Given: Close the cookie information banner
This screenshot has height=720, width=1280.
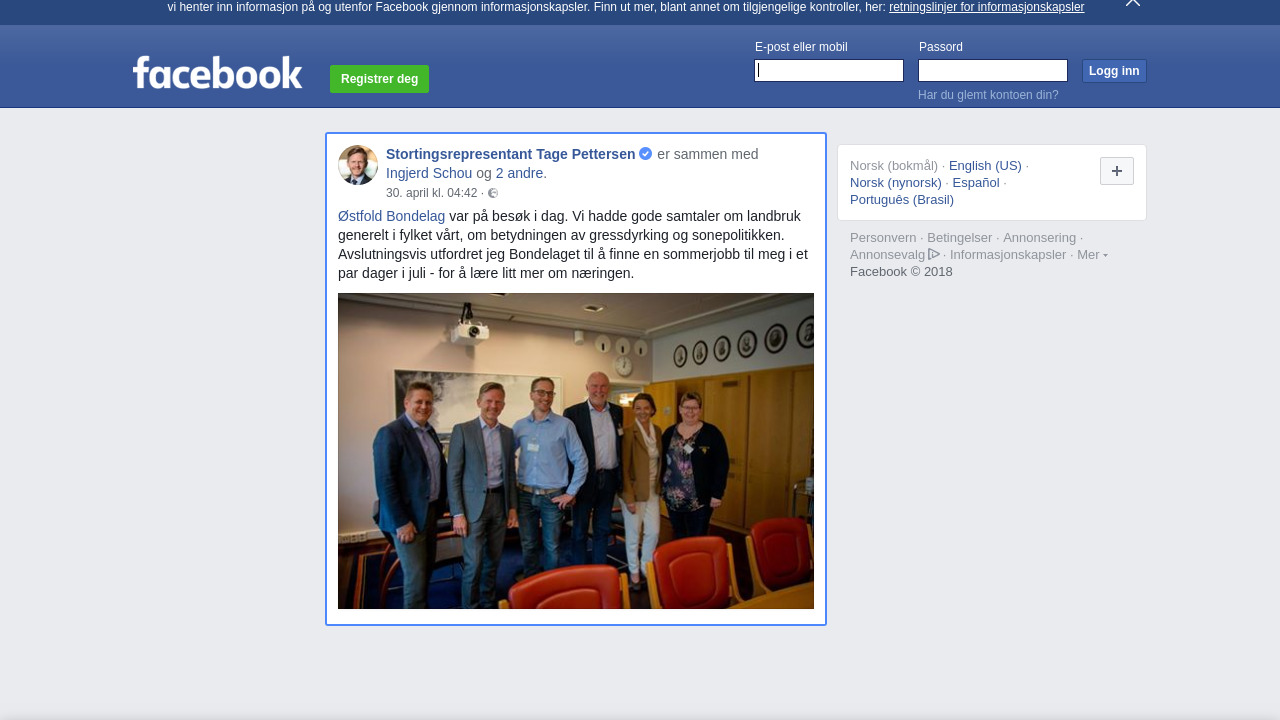Looking at the screenshot, I should pos(1133,3).
